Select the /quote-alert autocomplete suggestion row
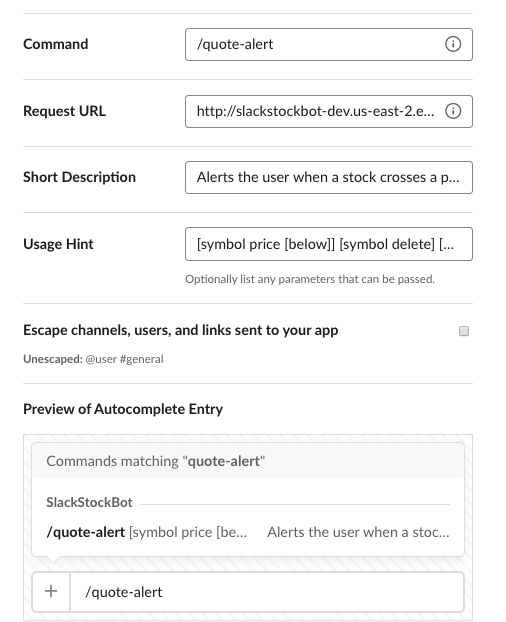Screen dimensions: 506x622 click(248, 532)
